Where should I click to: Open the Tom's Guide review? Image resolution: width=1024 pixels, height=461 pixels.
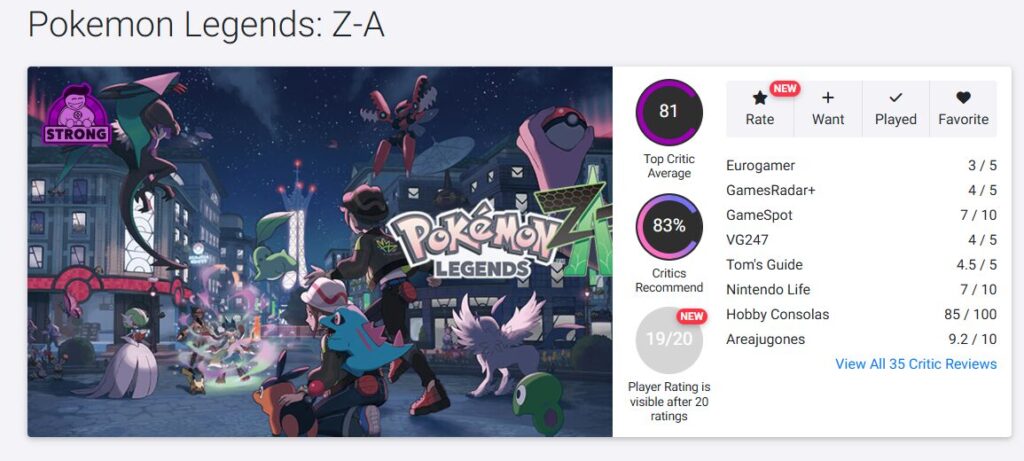click(764, 265)
